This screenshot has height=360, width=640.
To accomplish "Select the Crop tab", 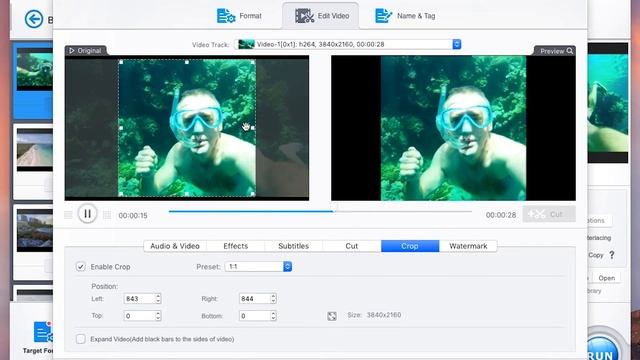I will 410,246.
